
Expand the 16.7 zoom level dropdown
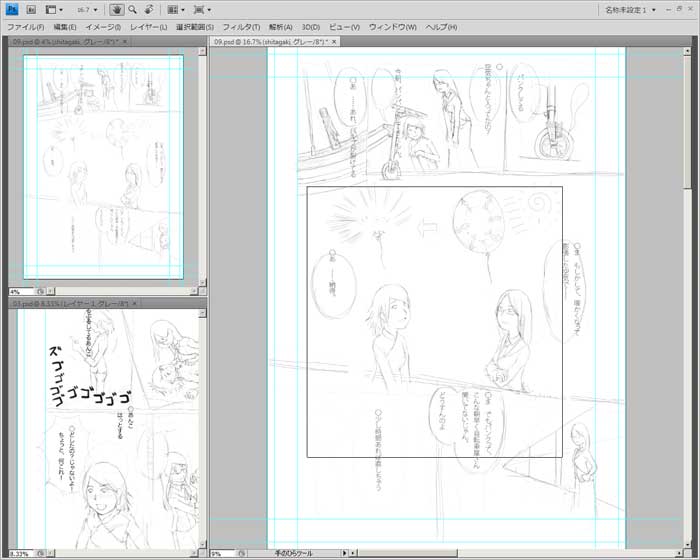click(97, 9)
